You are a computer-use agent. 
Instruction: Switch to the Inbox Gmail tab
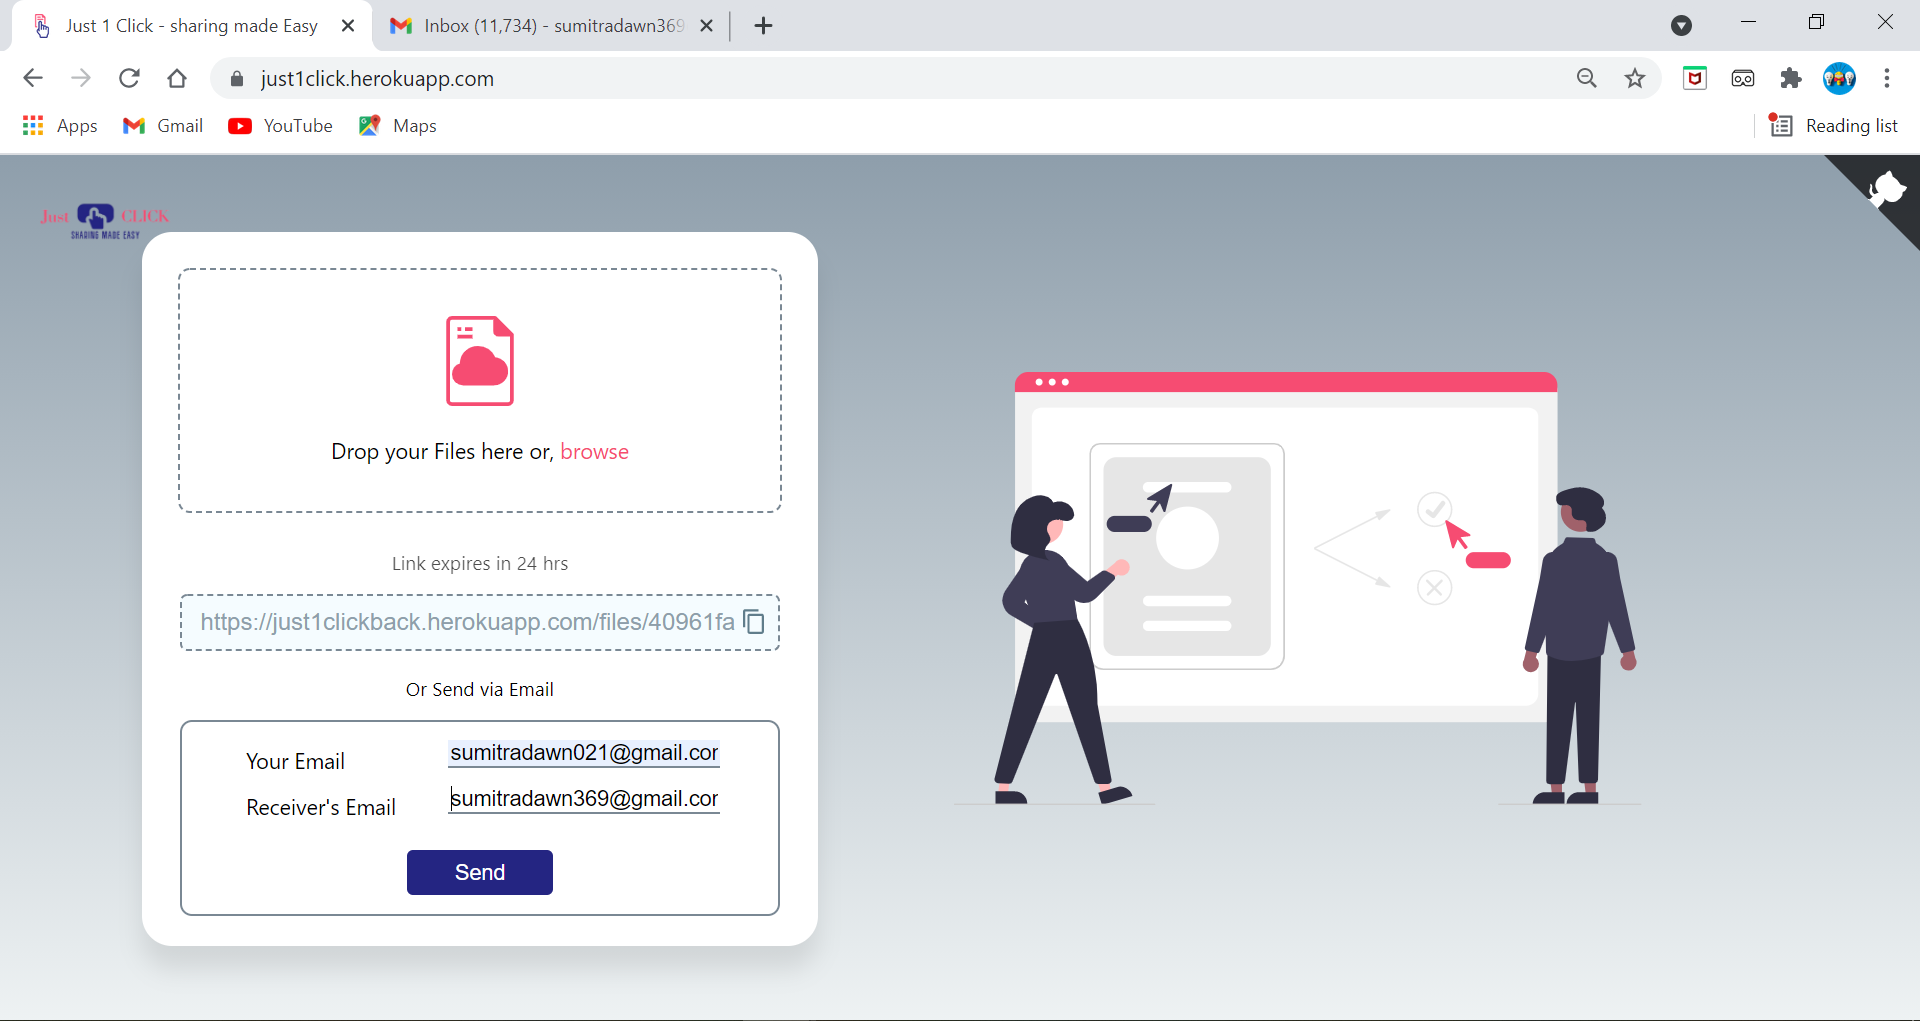[x=540, y=25]
